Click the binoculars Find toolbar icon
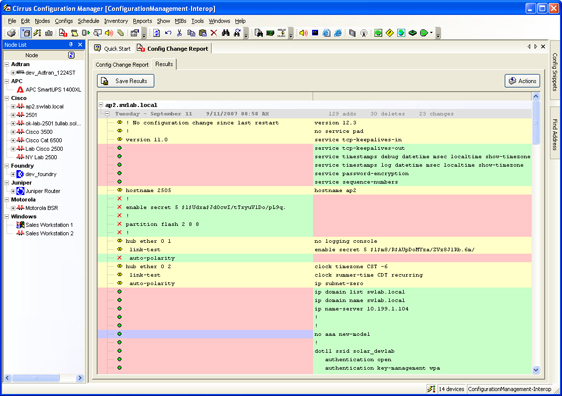Image resolution: width=562 pixels, height=396 pixels. [225, 33]
